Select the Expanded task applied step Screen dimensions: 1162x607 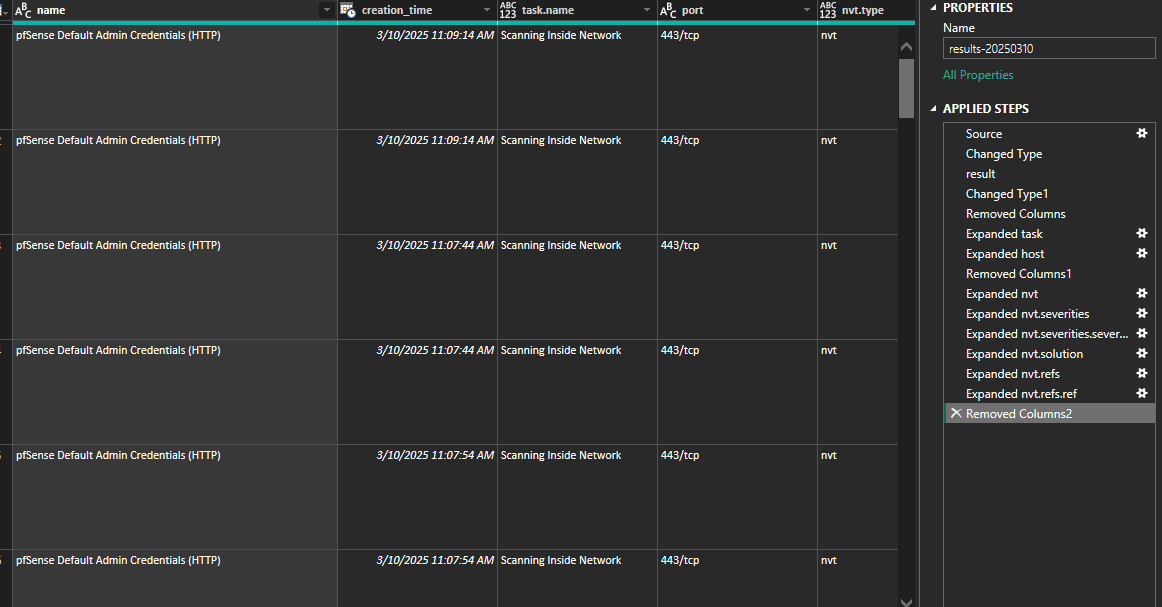coord(1004,233)
